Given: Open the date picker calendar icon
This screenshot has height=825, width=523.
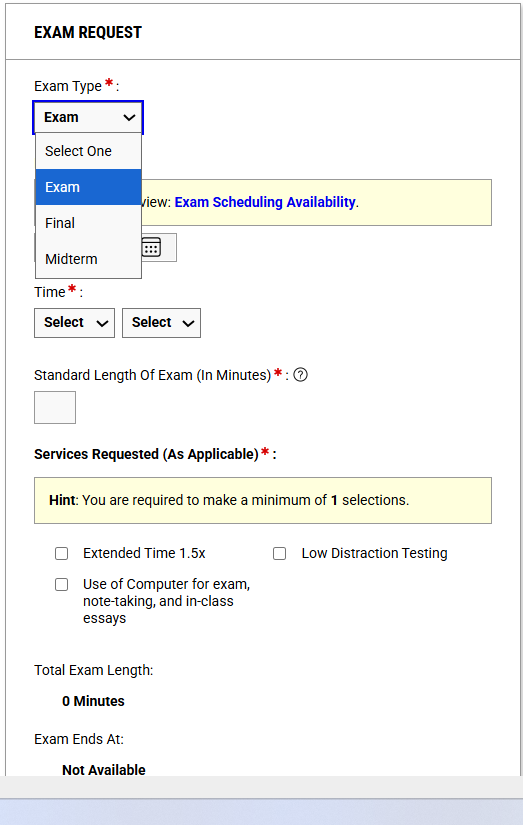Looking at the screenshot, I should 152,247.
